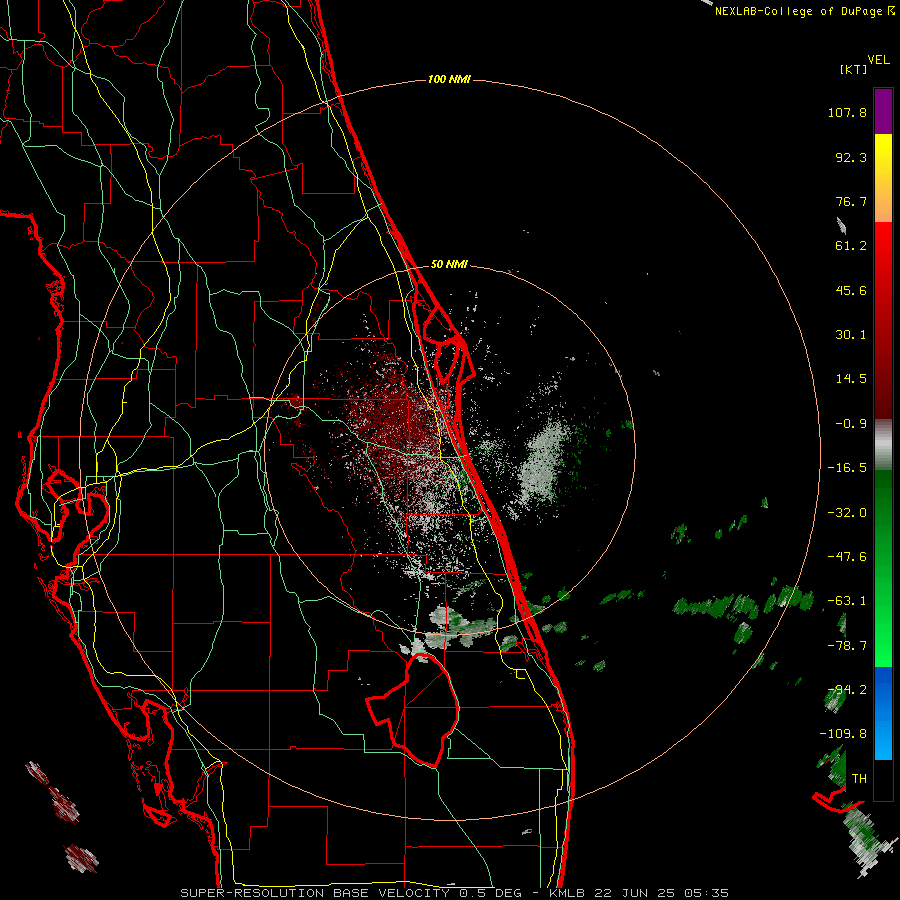
Task: Select the 107.8 value on velocity scale
Action: (847, 112)
